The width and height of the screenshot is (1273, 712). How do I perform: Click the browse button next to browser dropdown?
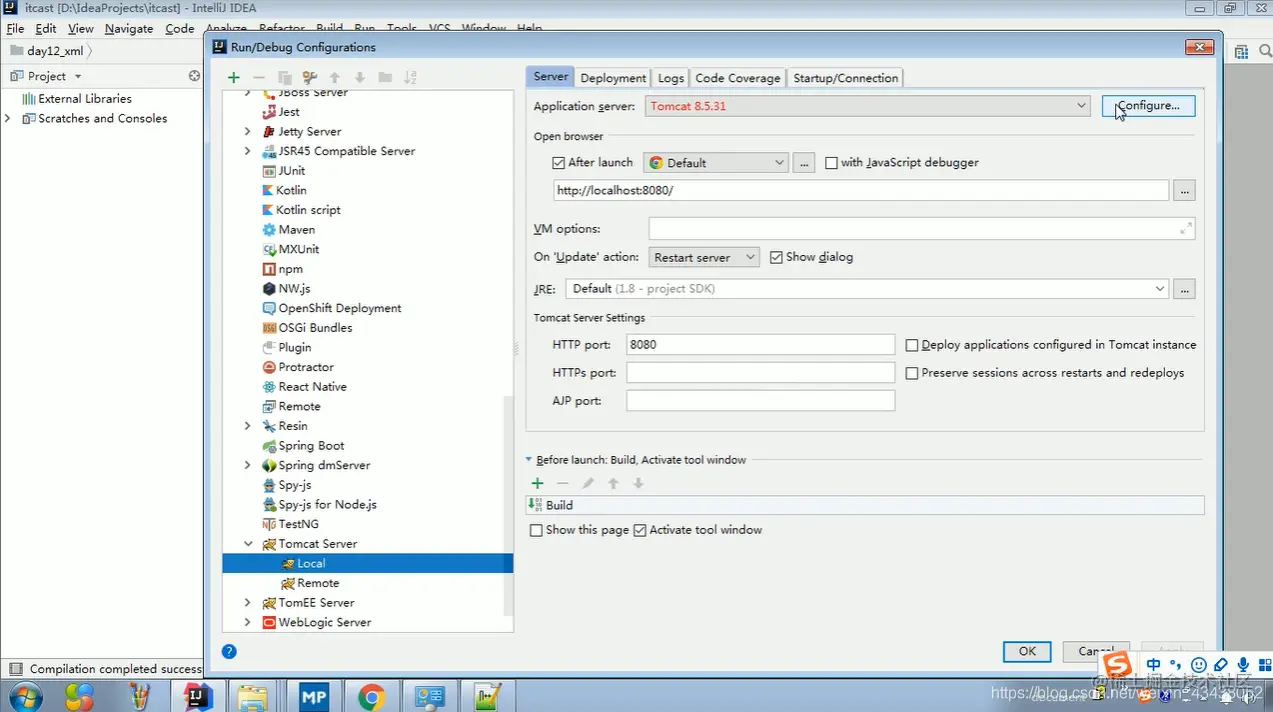pyautogui.click(x=804, y=163)
